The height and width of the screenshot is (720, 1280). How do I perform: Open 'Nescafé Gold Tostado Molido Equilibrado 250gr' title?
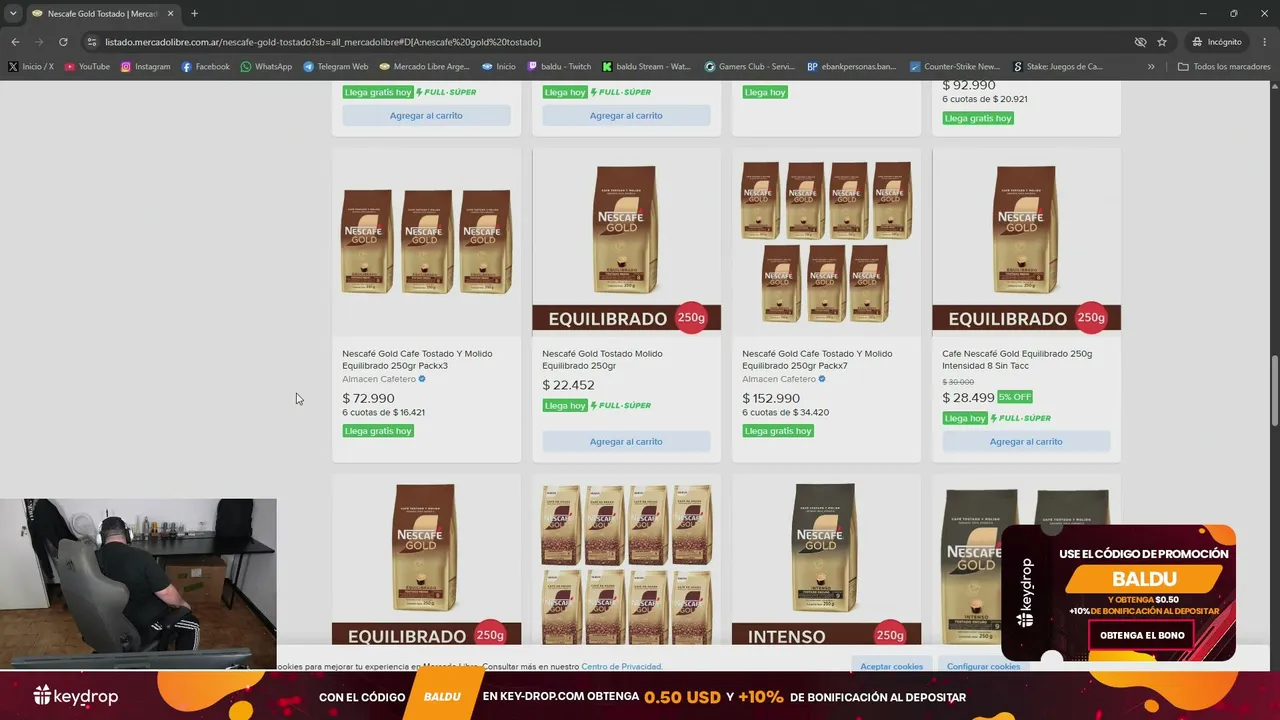coord(602,359)
